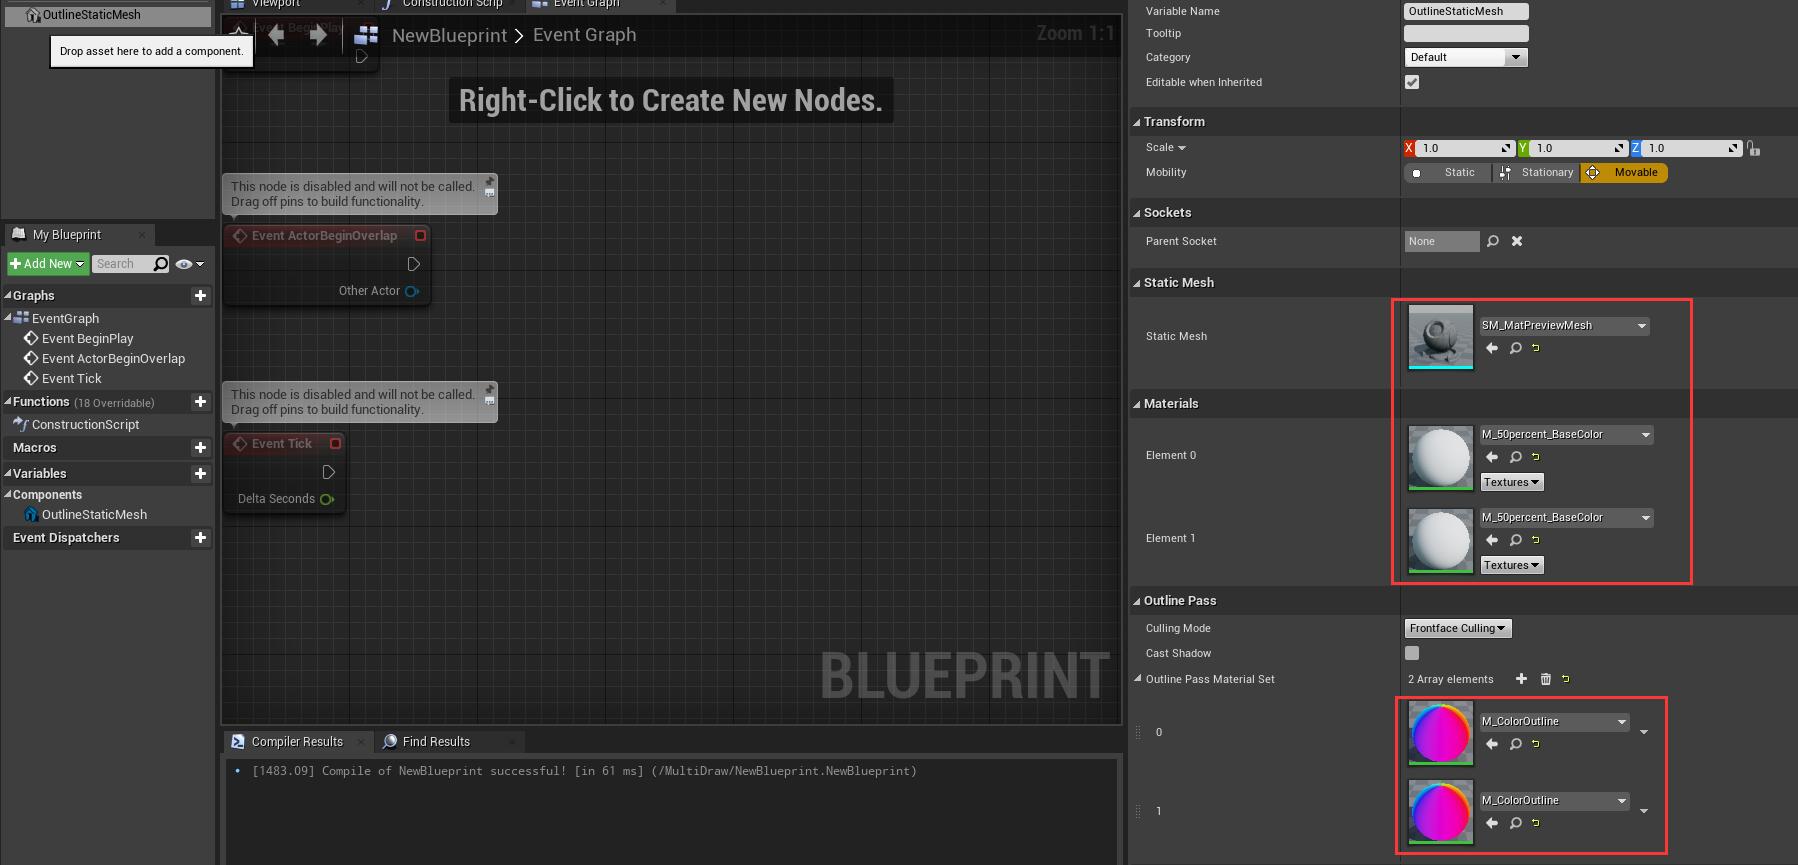Click the scale lock icon in Transform
The height and width of the screenshot is (865, 1798).
pos(1754,149)
